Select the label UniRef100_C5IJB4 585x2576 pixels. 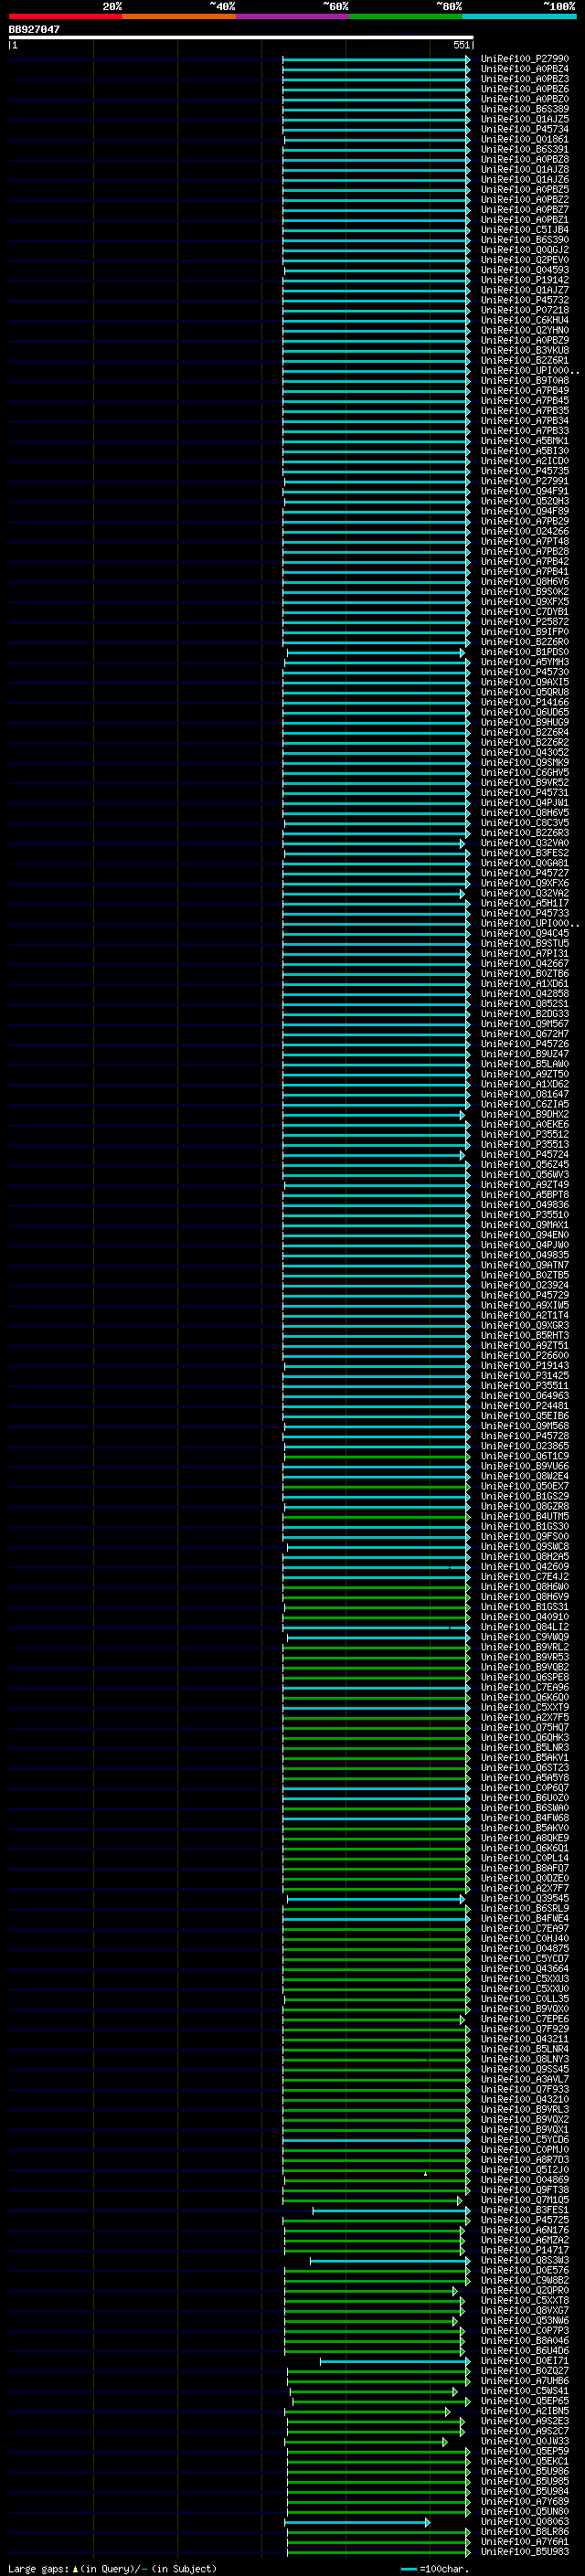pyautogui.click(x=525, y=230)
